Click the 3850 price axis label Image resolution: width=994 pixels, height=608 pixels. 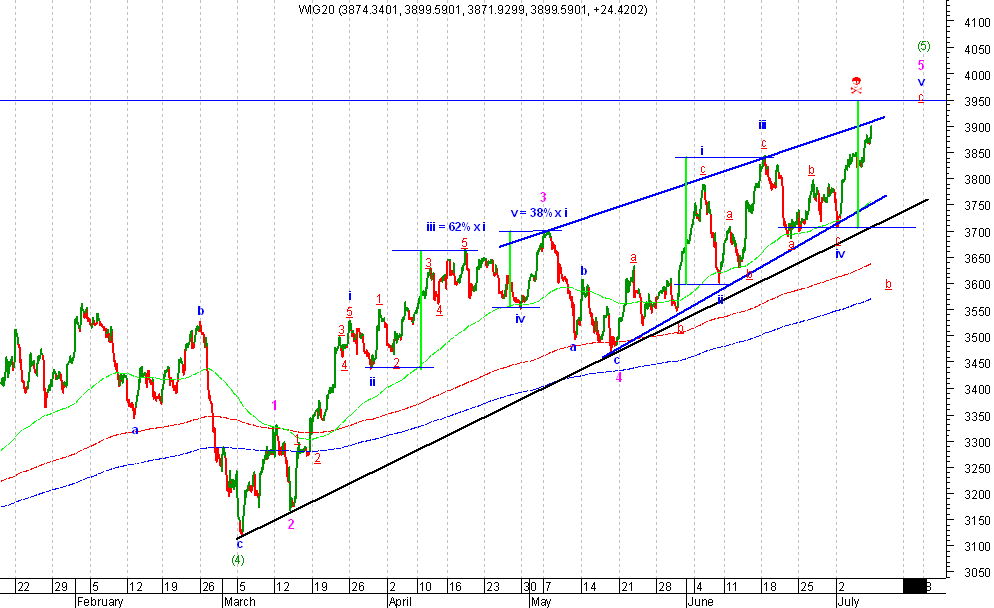[x=976, y=154]
